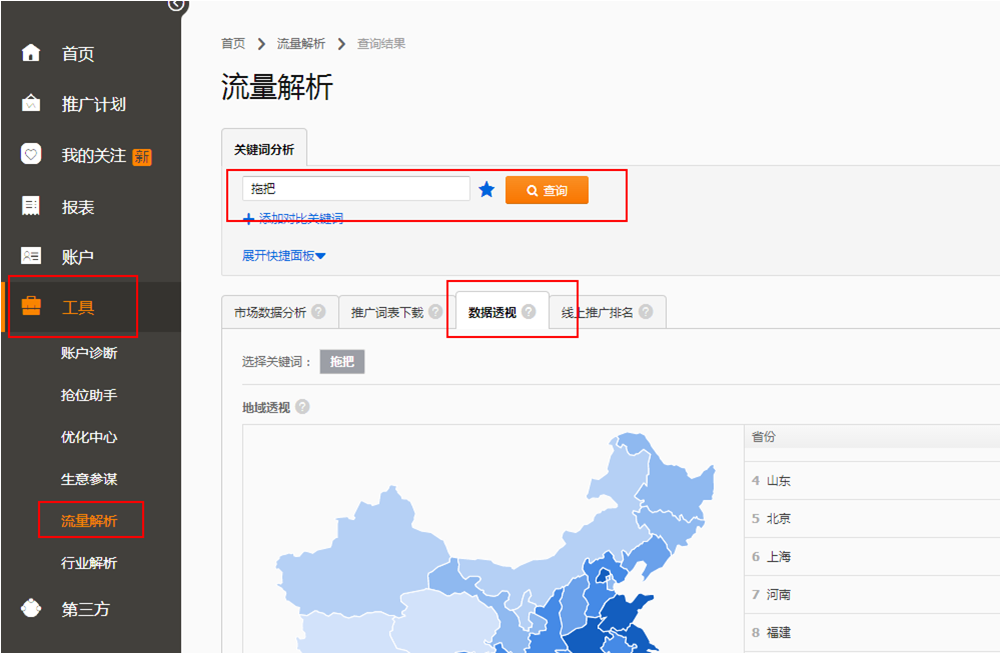Open the 第三方 sidebar section
The height and width of the screenshot is (654, 1001).
tap(85, 609)
